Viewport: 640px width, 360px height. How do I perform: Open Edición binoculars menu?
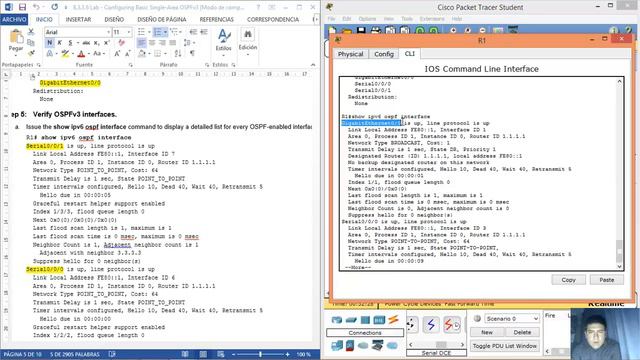248,40
